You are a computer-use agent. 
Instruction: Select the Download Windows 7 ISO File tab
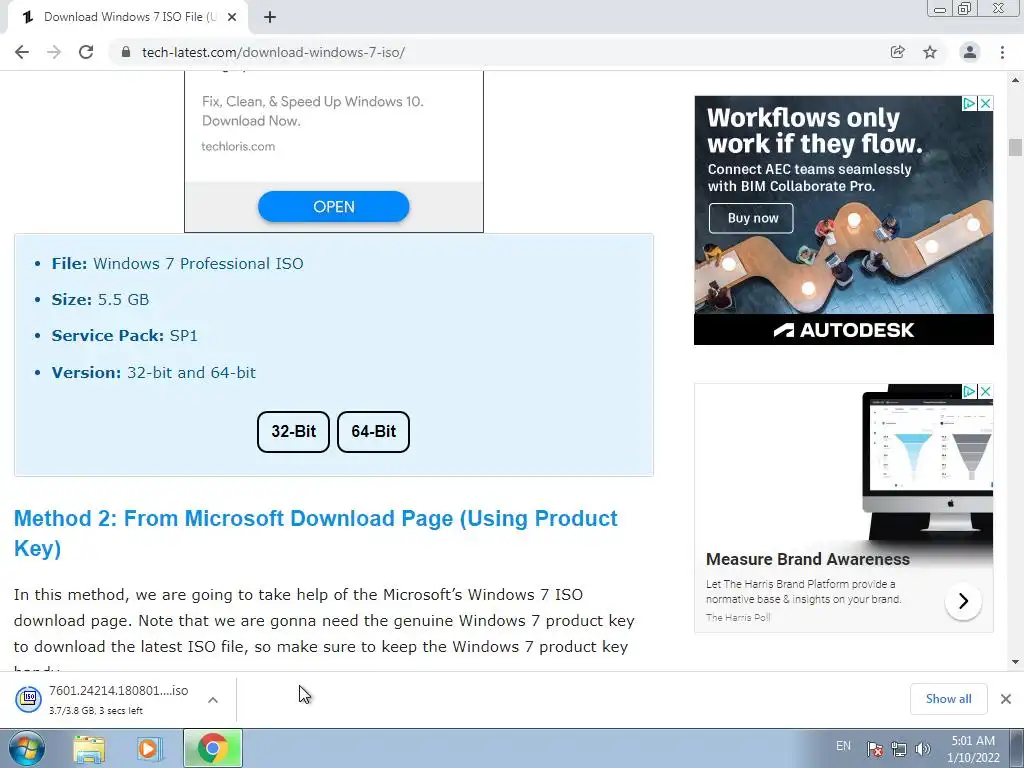click(x=127, y=17)
